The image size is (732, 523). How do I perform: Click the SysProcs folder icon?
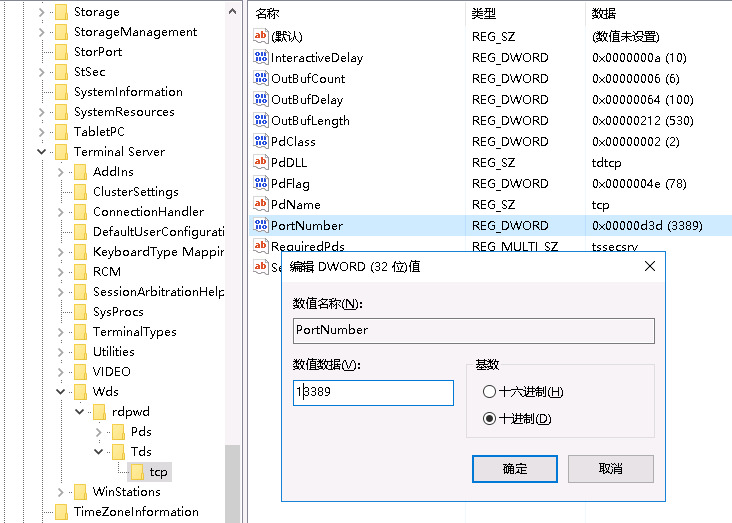[81, 312]
